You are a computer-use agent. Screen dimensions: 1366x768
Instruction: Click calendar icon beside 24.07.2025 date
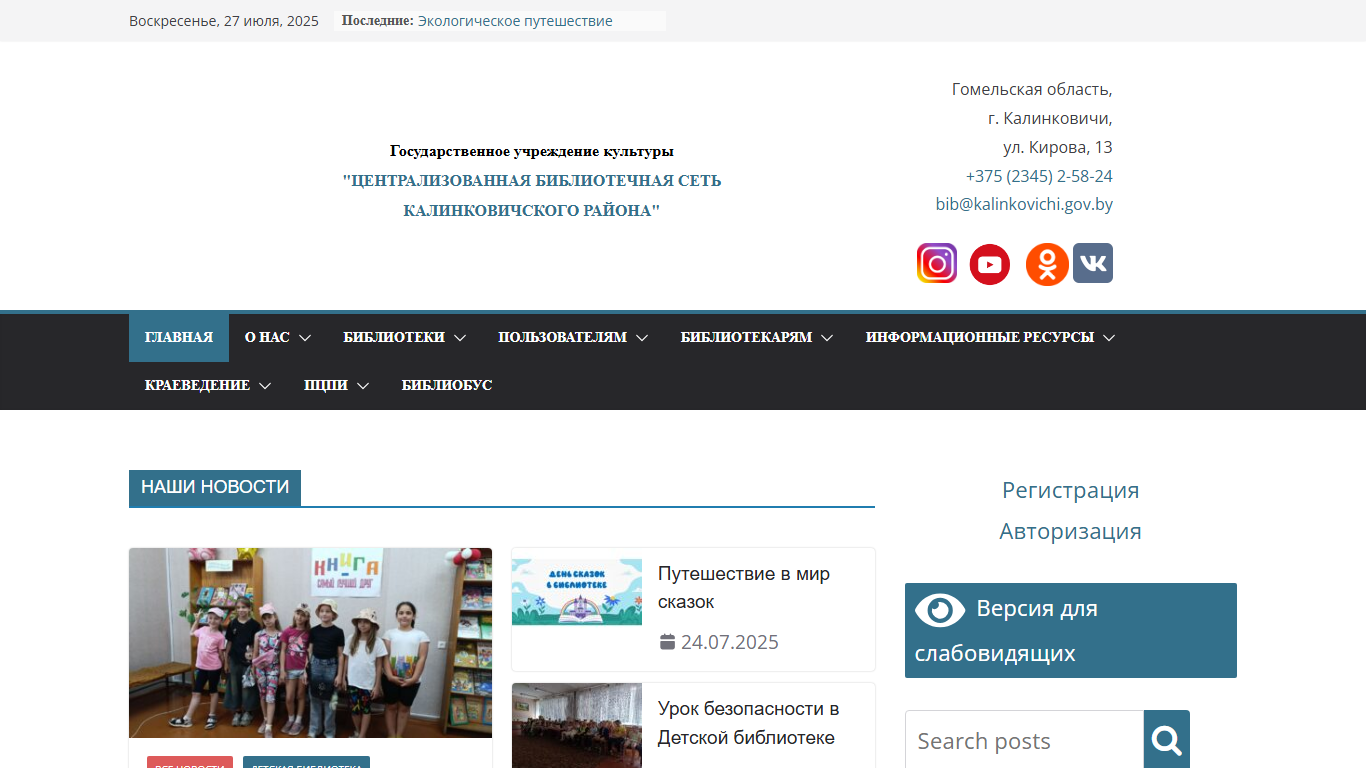pos(667,642)
